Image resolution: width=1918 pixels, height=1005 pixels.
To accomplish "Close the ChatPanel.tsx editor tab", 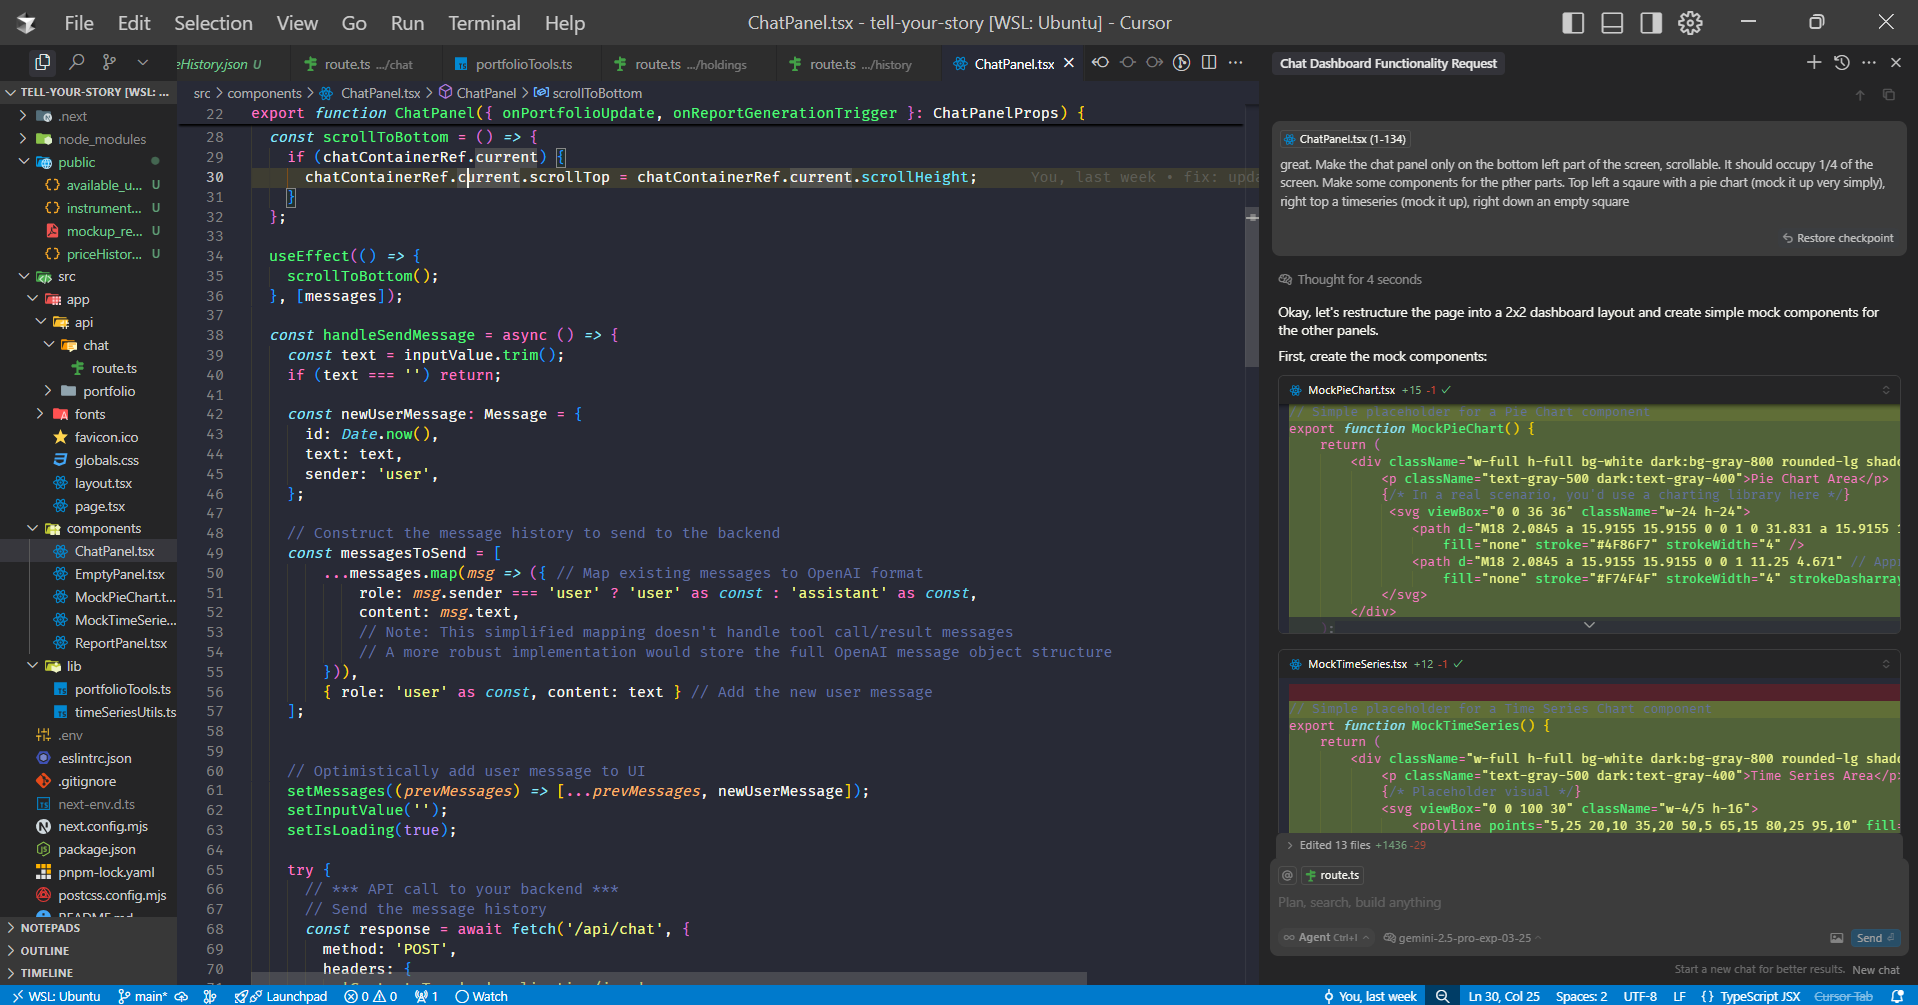I will point(1069,63).
